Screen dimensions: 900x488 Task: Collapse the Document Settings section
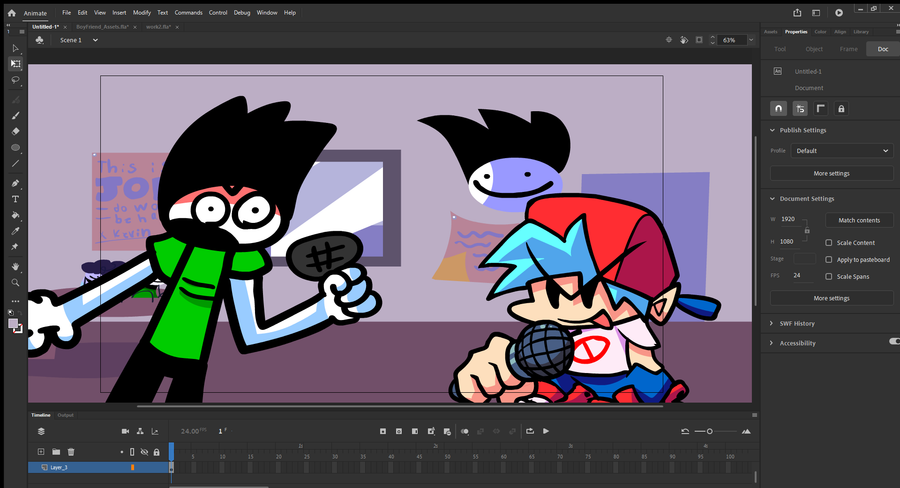pyautogui.click(x=772, y=199)
